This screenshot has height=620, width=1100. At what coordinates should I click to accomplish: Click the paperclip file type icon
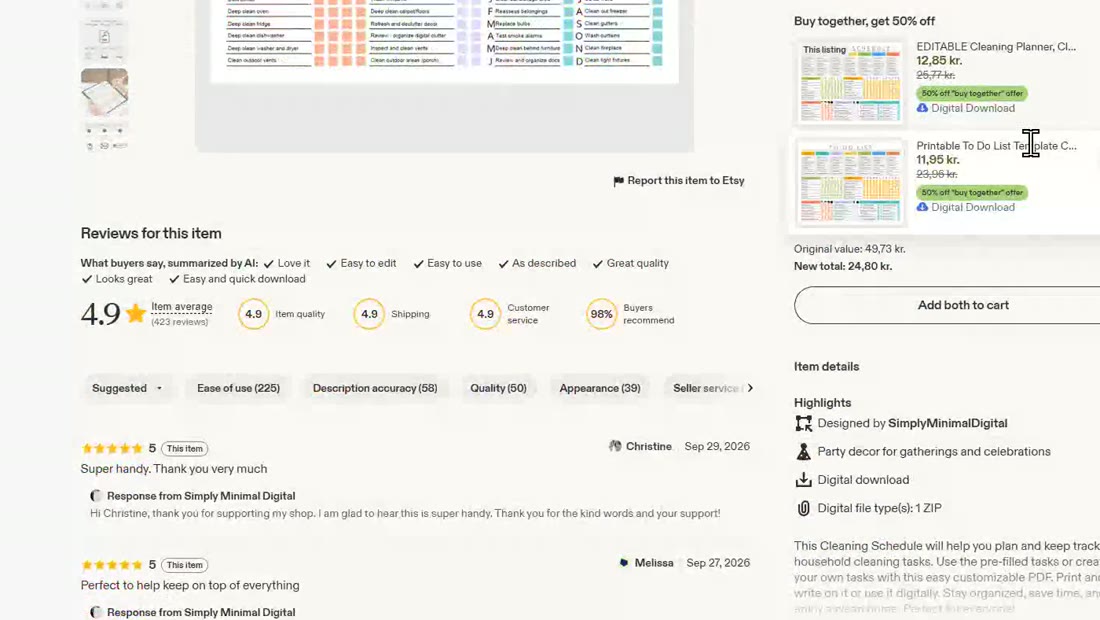click(x=803, y=508)
